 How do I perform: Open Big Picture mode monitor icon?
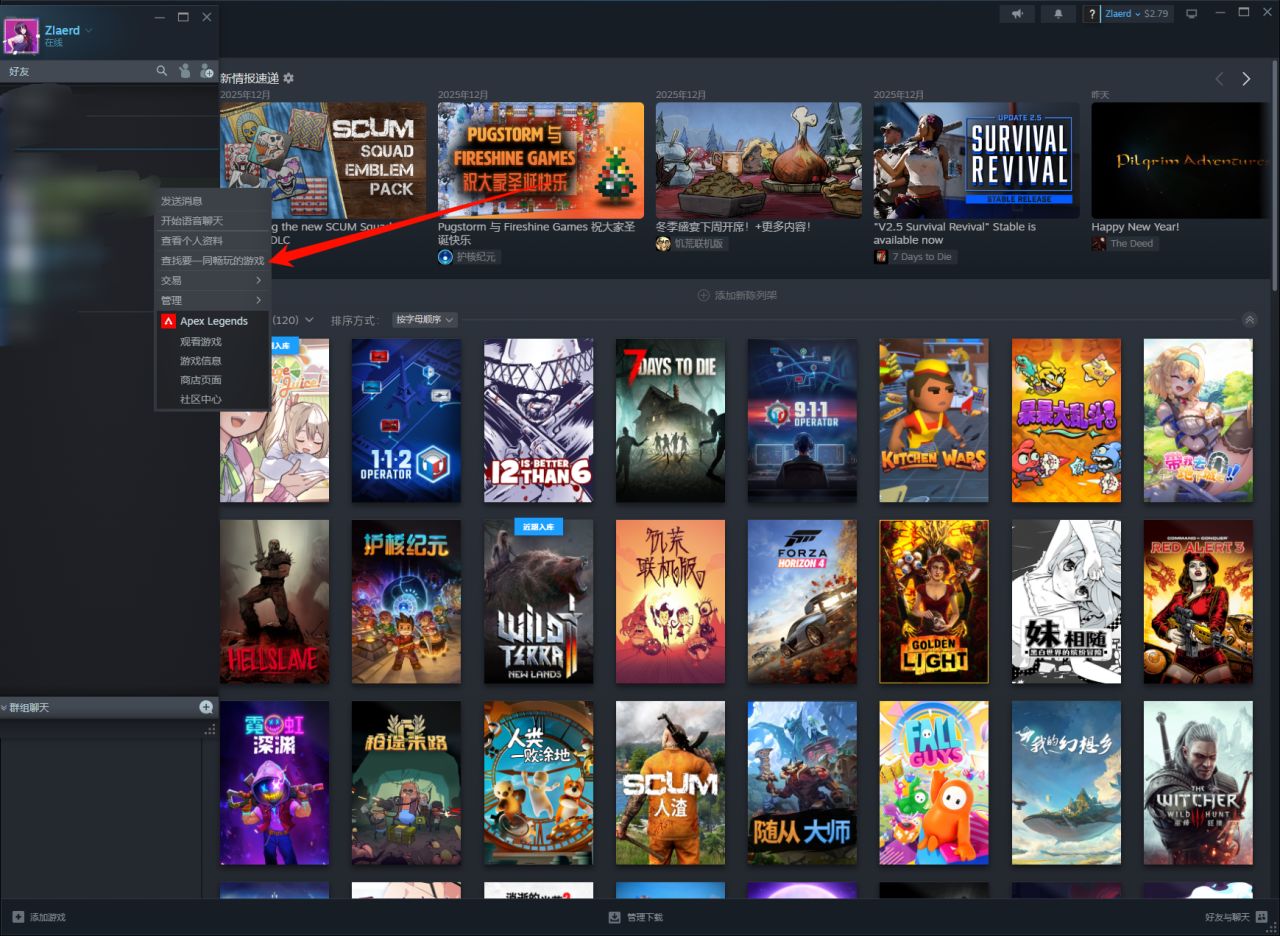(x=1191, y=14)
